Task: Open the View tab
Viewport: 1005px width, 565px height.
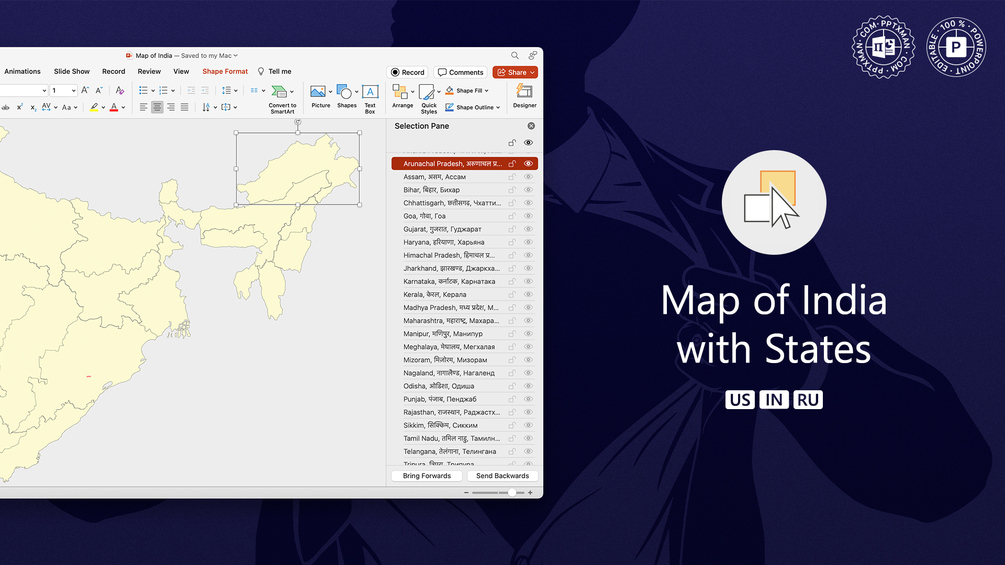Action: [x=181, y=72]
